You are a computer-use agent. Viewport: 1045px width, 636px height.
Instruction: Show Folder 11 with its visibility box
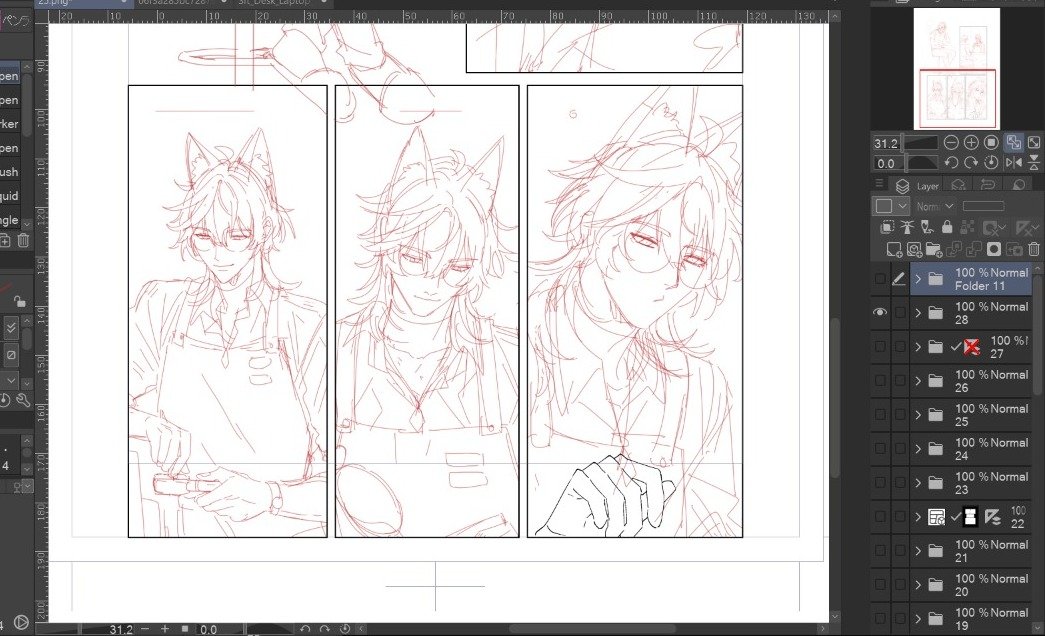[x=880, y=279]
